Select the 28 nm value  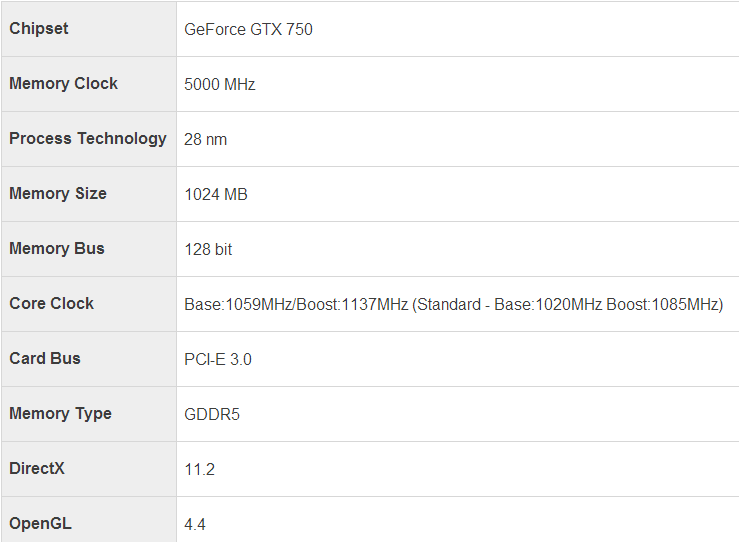click(205, 140)
